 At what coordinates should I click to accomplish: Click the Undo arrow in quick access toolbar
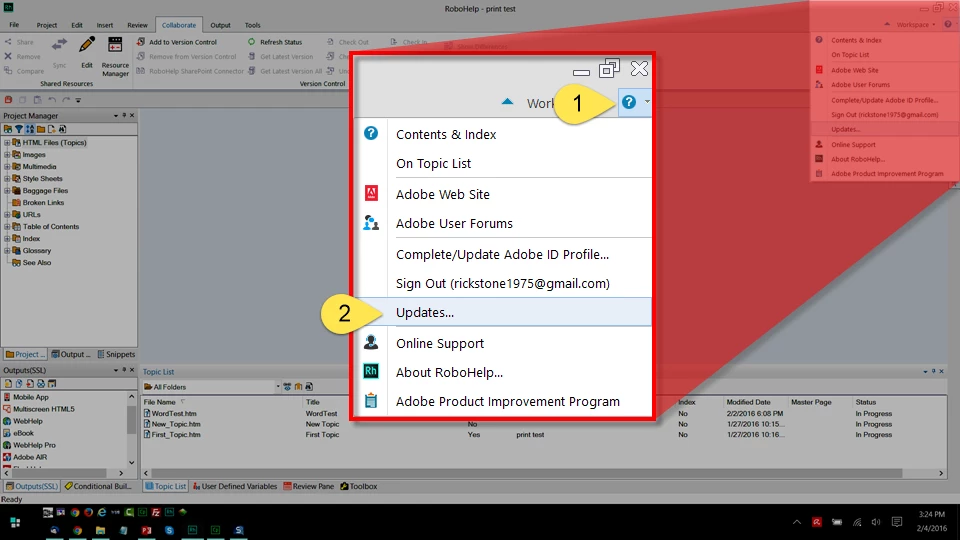click(x=52, y=100)
